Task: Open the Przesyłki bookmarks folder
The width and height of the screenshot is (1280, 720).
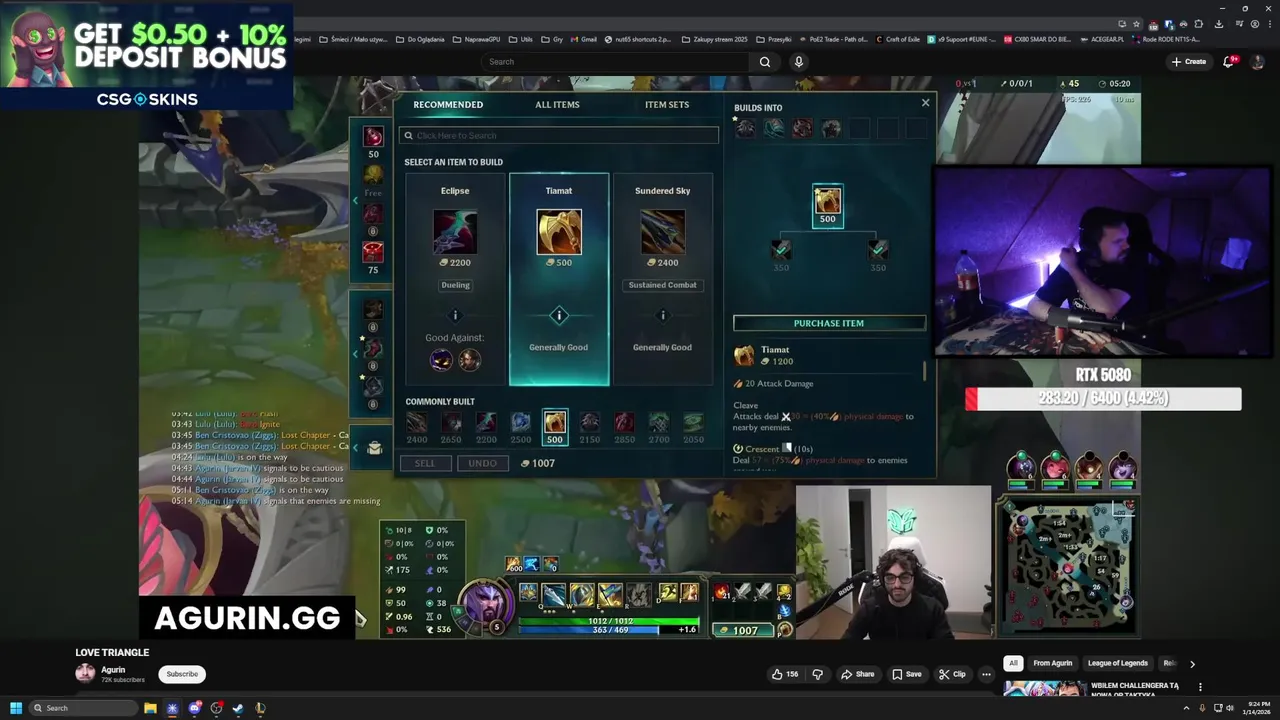Action: pos(773,39)
